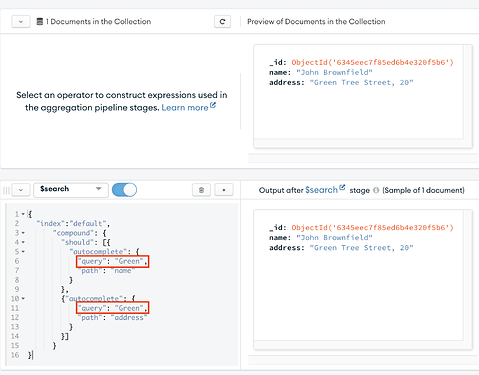
Task: Click the end of line 16 in editor
Action: (33, 355)
